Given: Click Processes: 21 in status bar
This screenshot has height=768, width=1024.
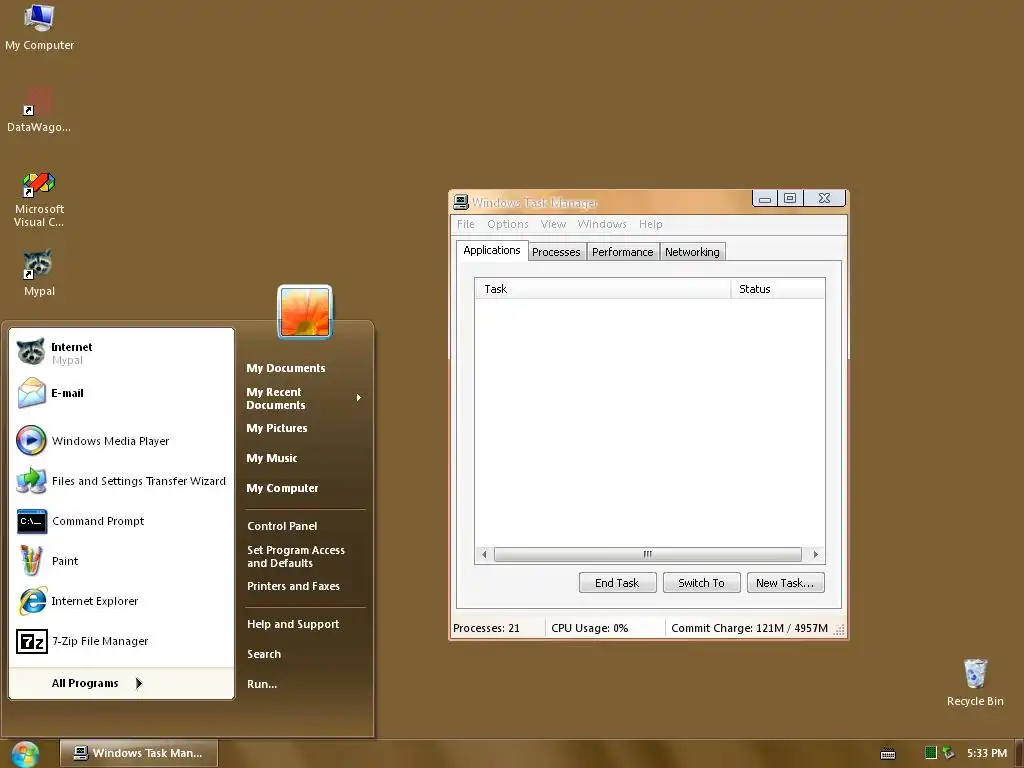Looking at the screenshot, I should click(486, 628).
